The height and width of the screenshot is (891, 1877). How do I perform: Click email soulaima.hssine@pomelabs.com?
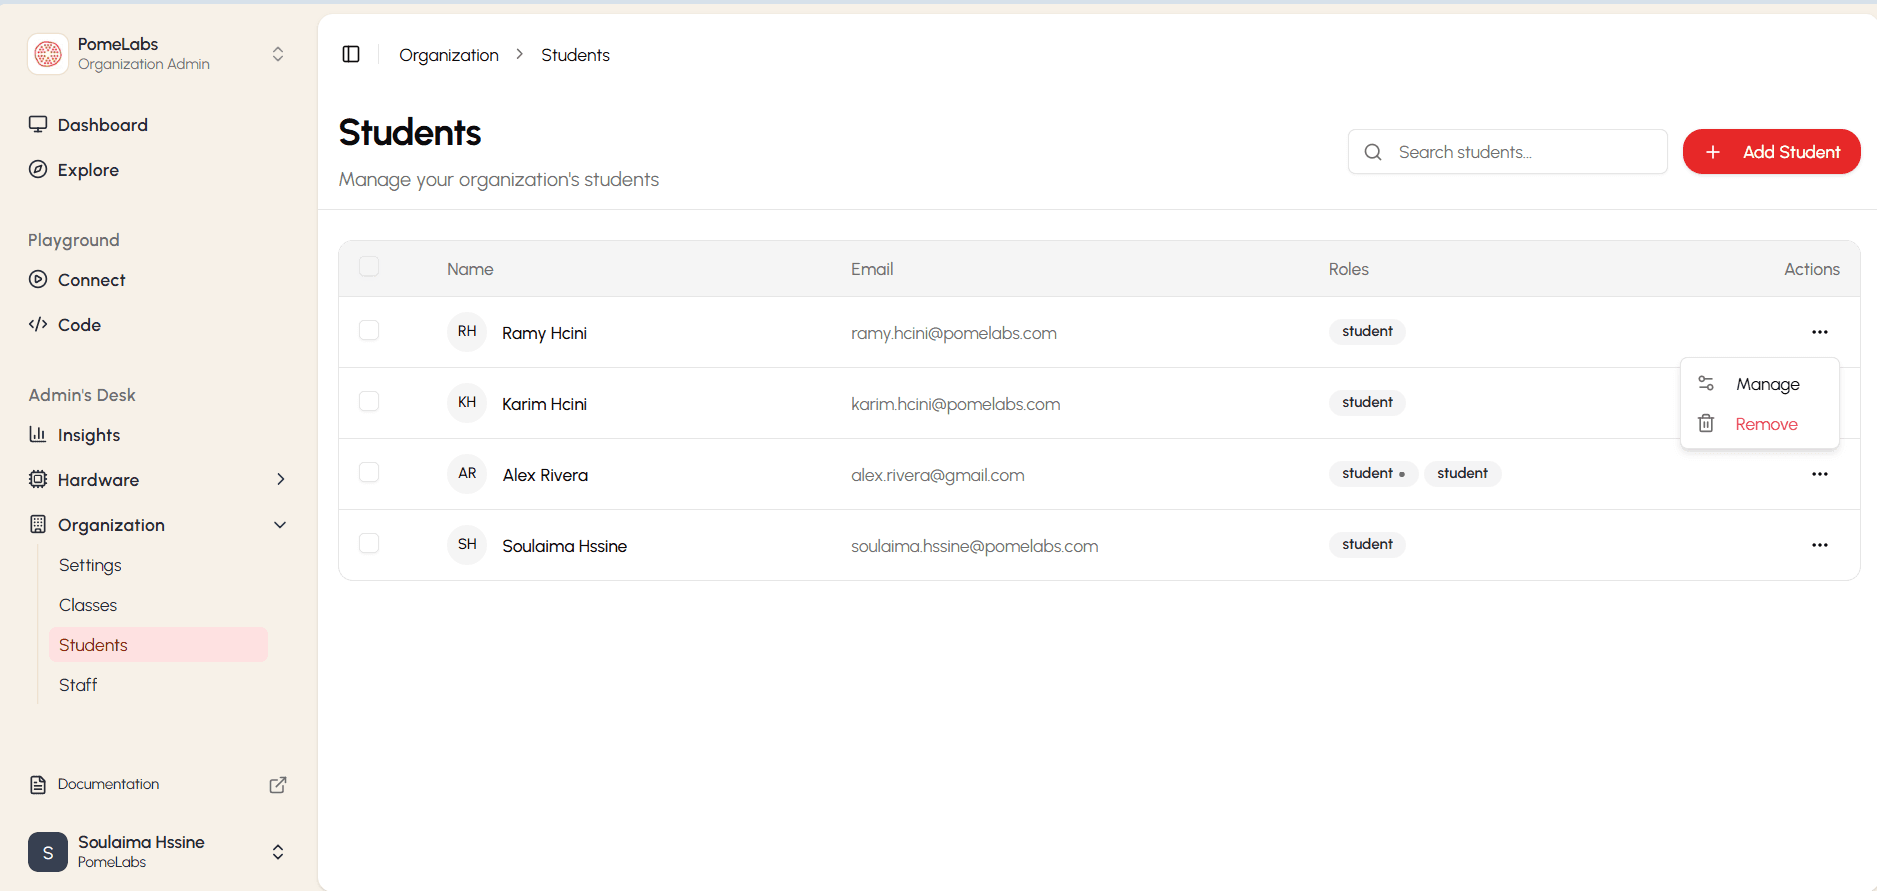(974, 546)
